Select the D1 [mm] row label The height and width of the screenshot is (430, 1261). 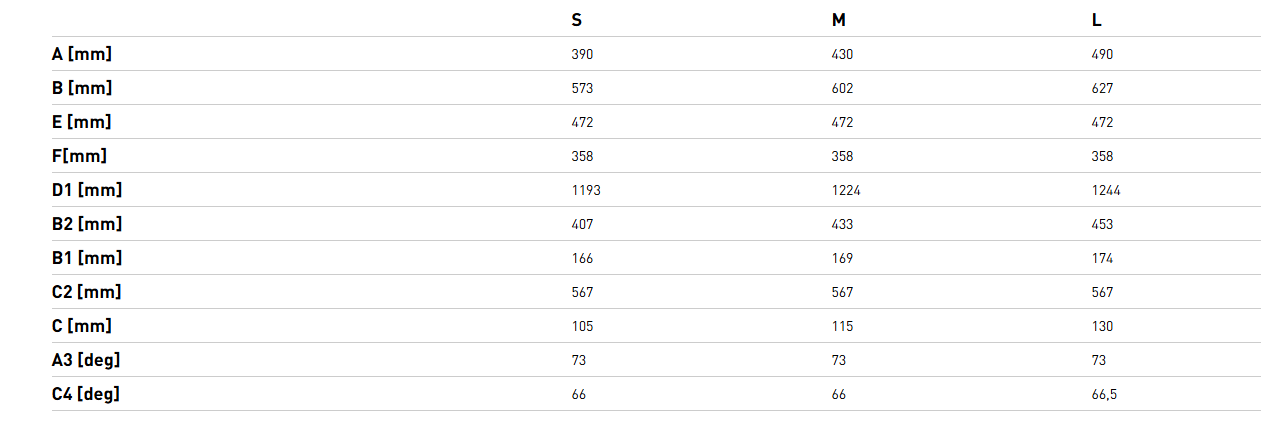tap(87, 190)
